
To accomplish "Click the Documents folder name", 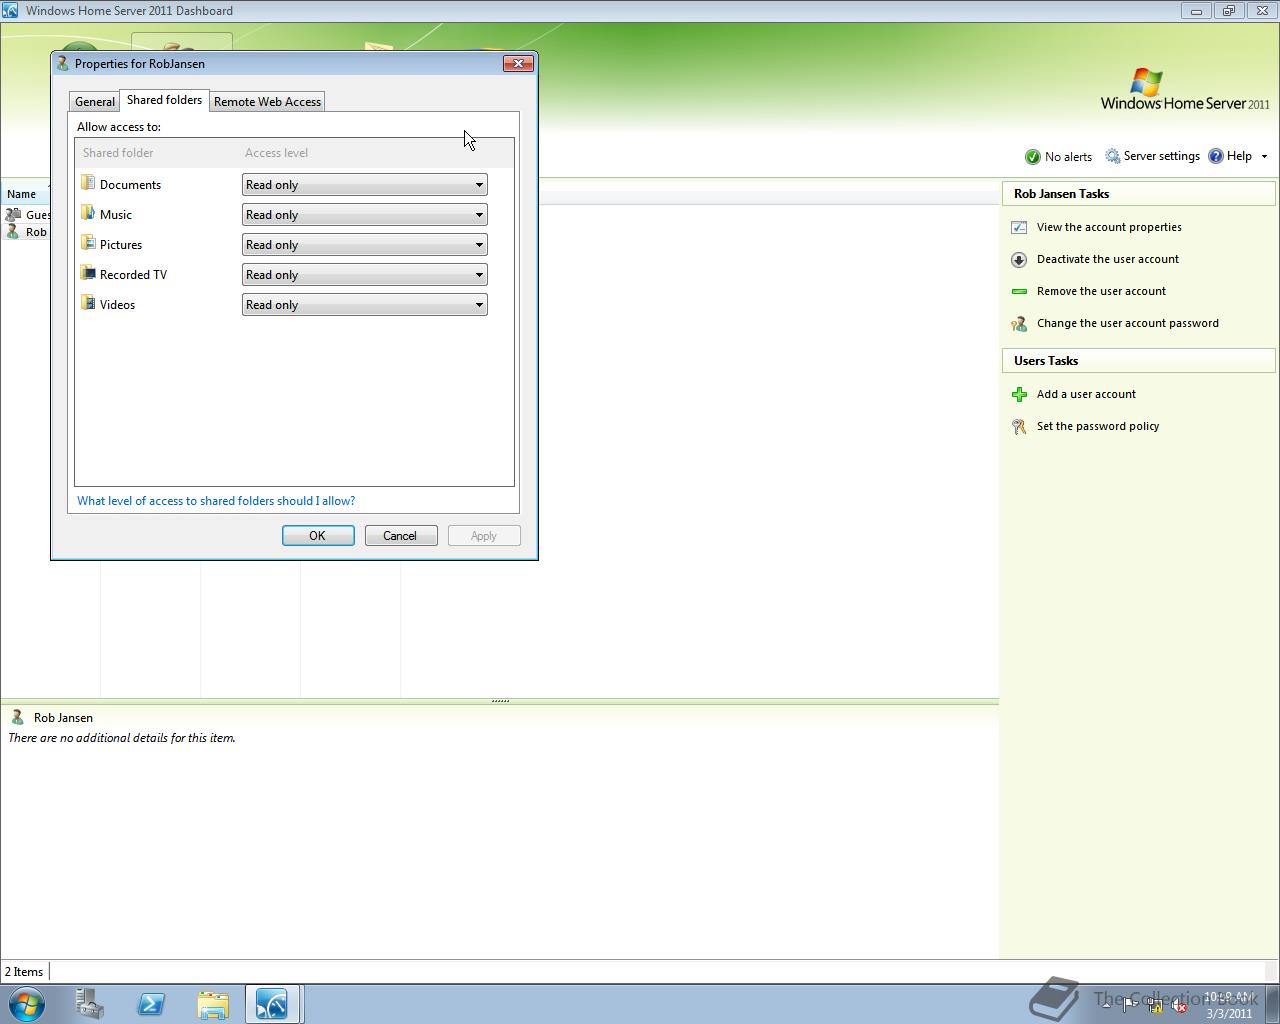I will tap(130, 185).
